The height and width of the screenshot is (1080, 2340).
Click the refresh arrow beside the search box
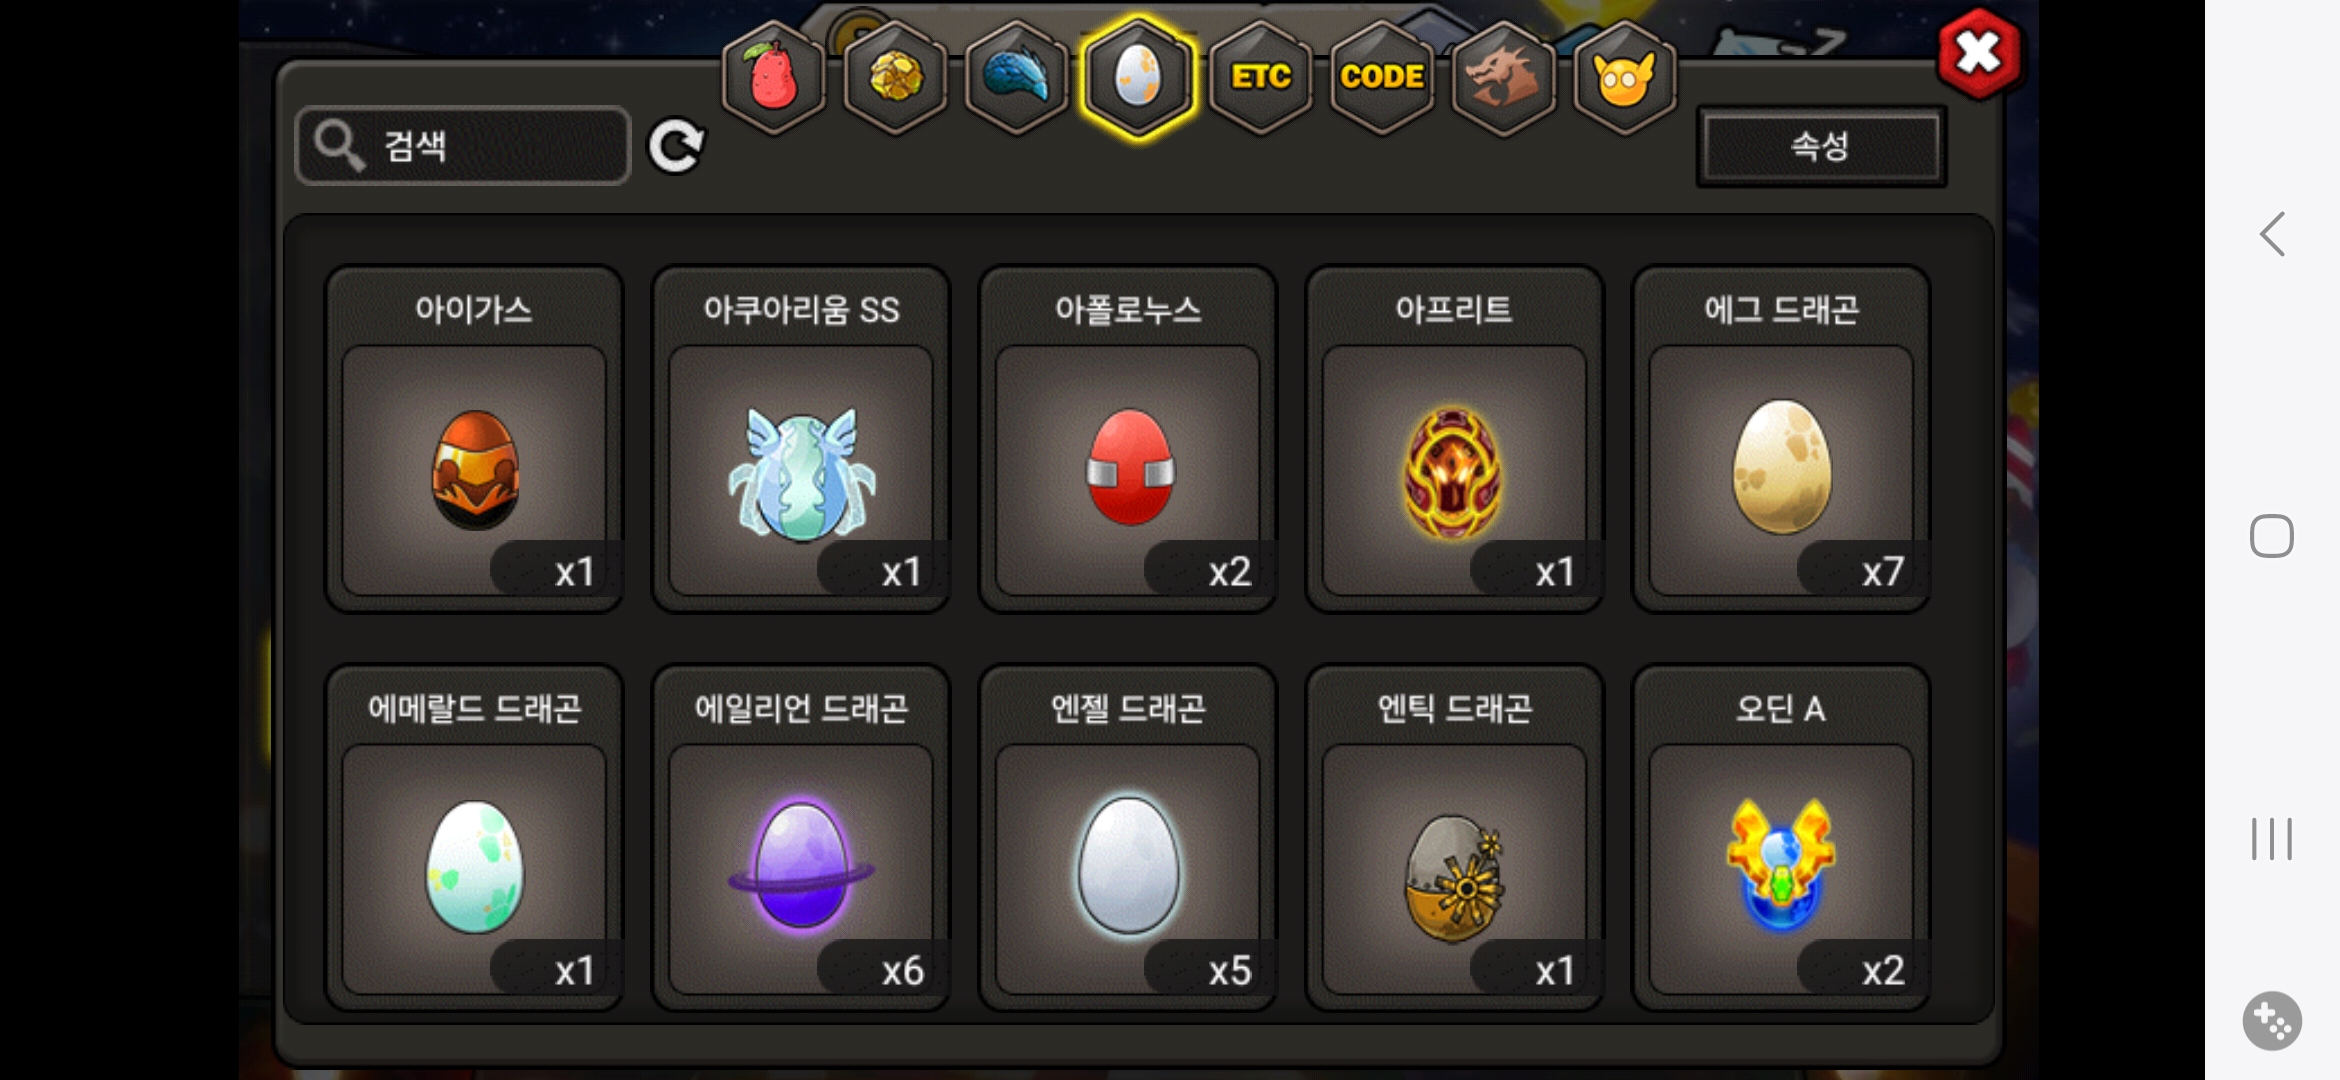coord(676,147)
